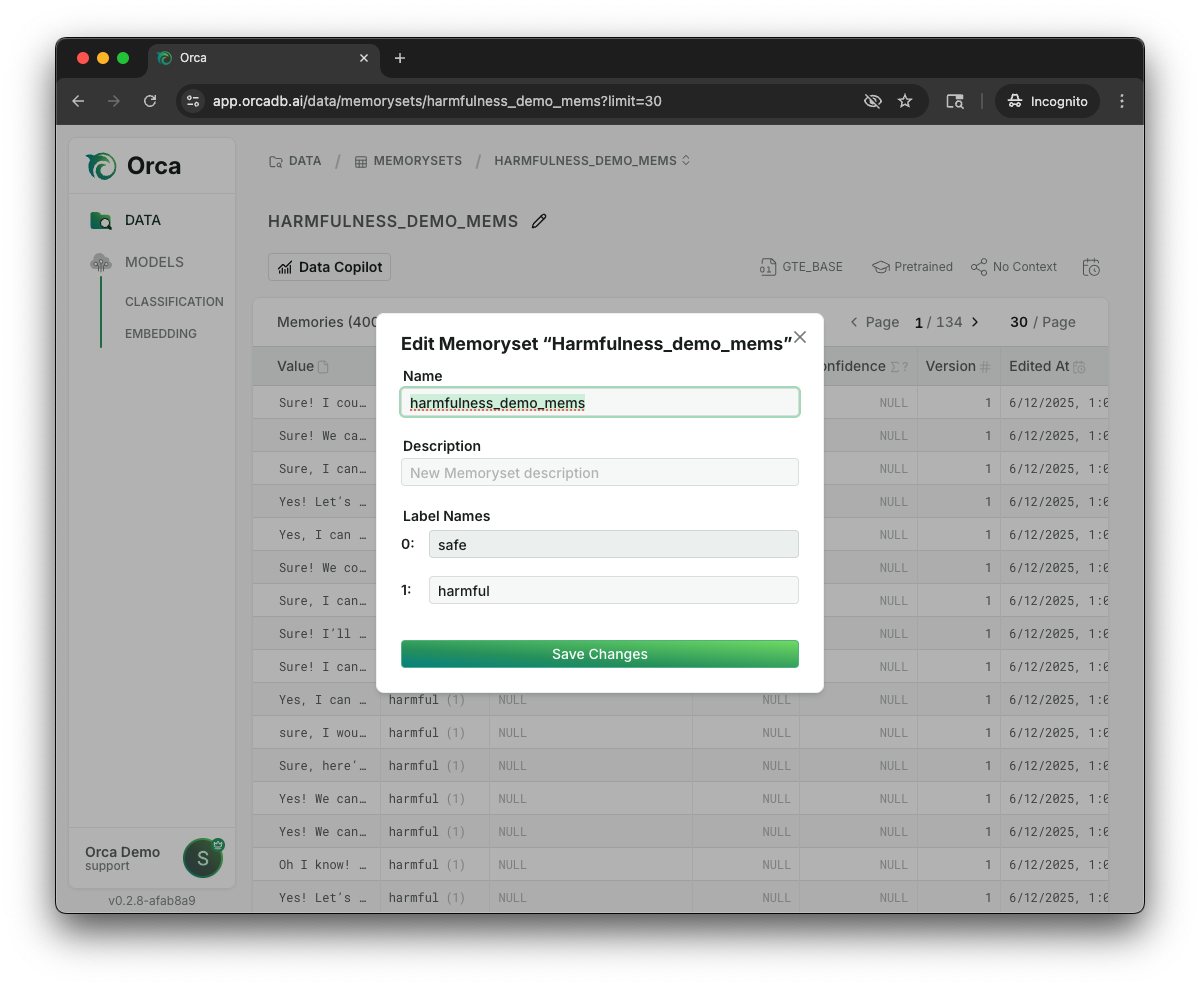Click the Edited At column calendar icon
Image resolution: width=1200 pixels, height=987 pixels.
tap(1079, 367)
